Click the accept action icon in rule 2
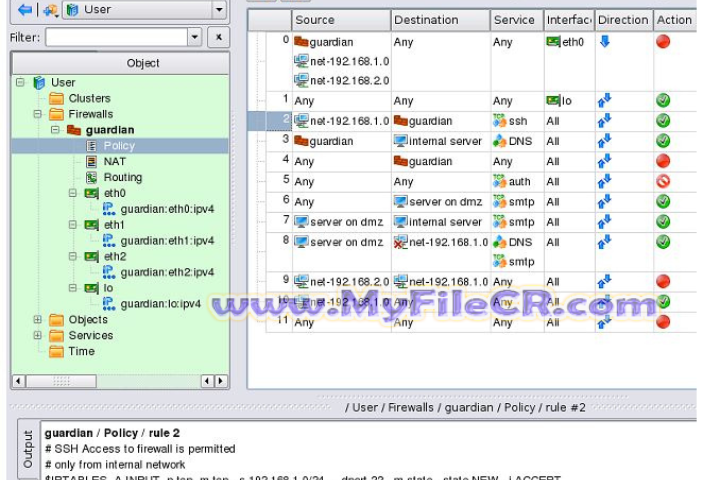 [663, 121]
